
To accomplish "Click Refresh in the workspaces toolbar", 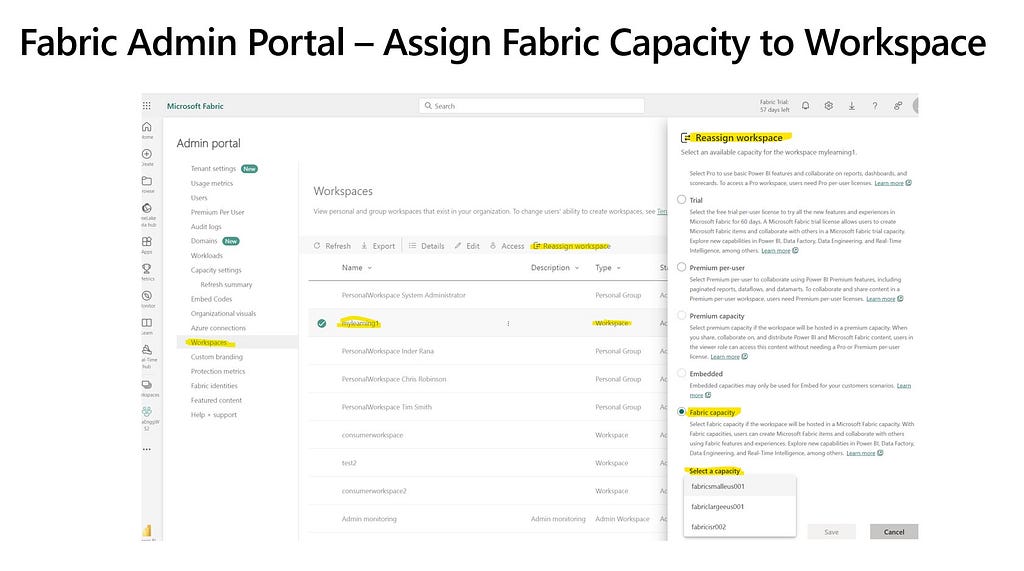I will click(x=332, y=246).
